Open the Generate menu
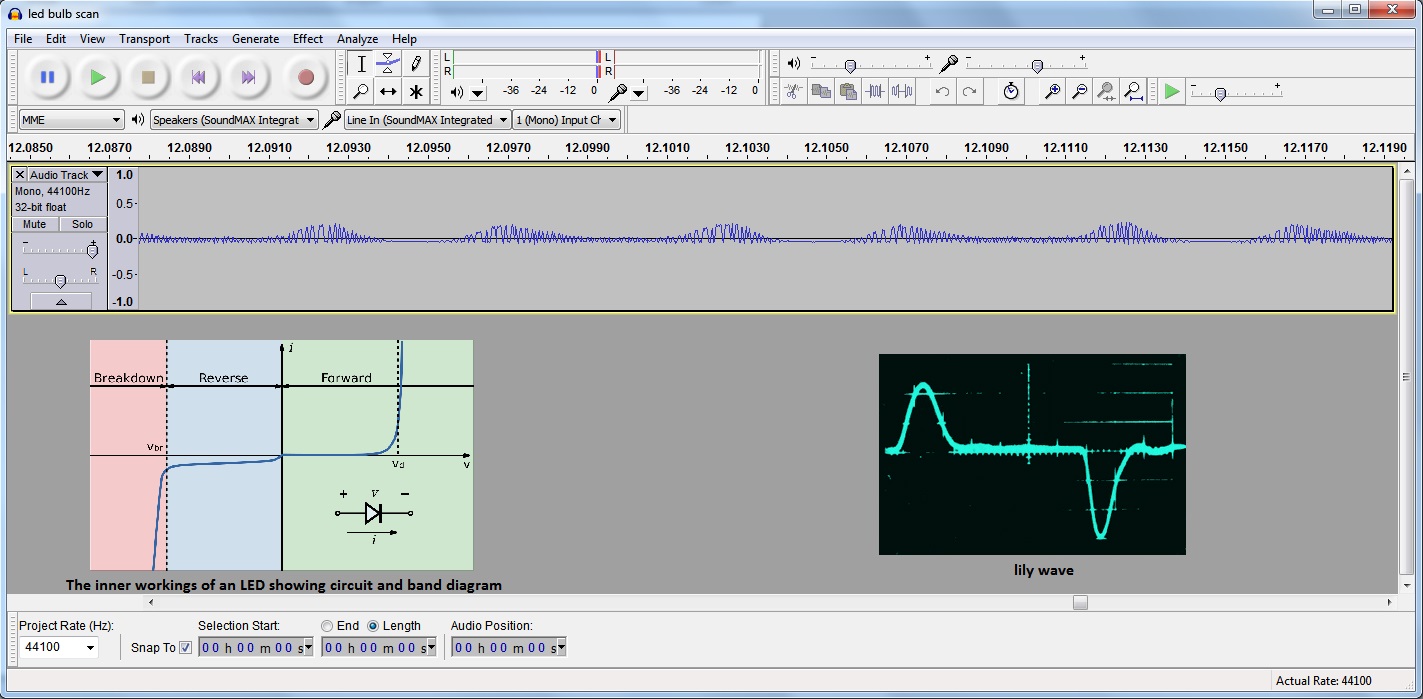This screenshot has height=699, width=1423. [x=255, y=39]
